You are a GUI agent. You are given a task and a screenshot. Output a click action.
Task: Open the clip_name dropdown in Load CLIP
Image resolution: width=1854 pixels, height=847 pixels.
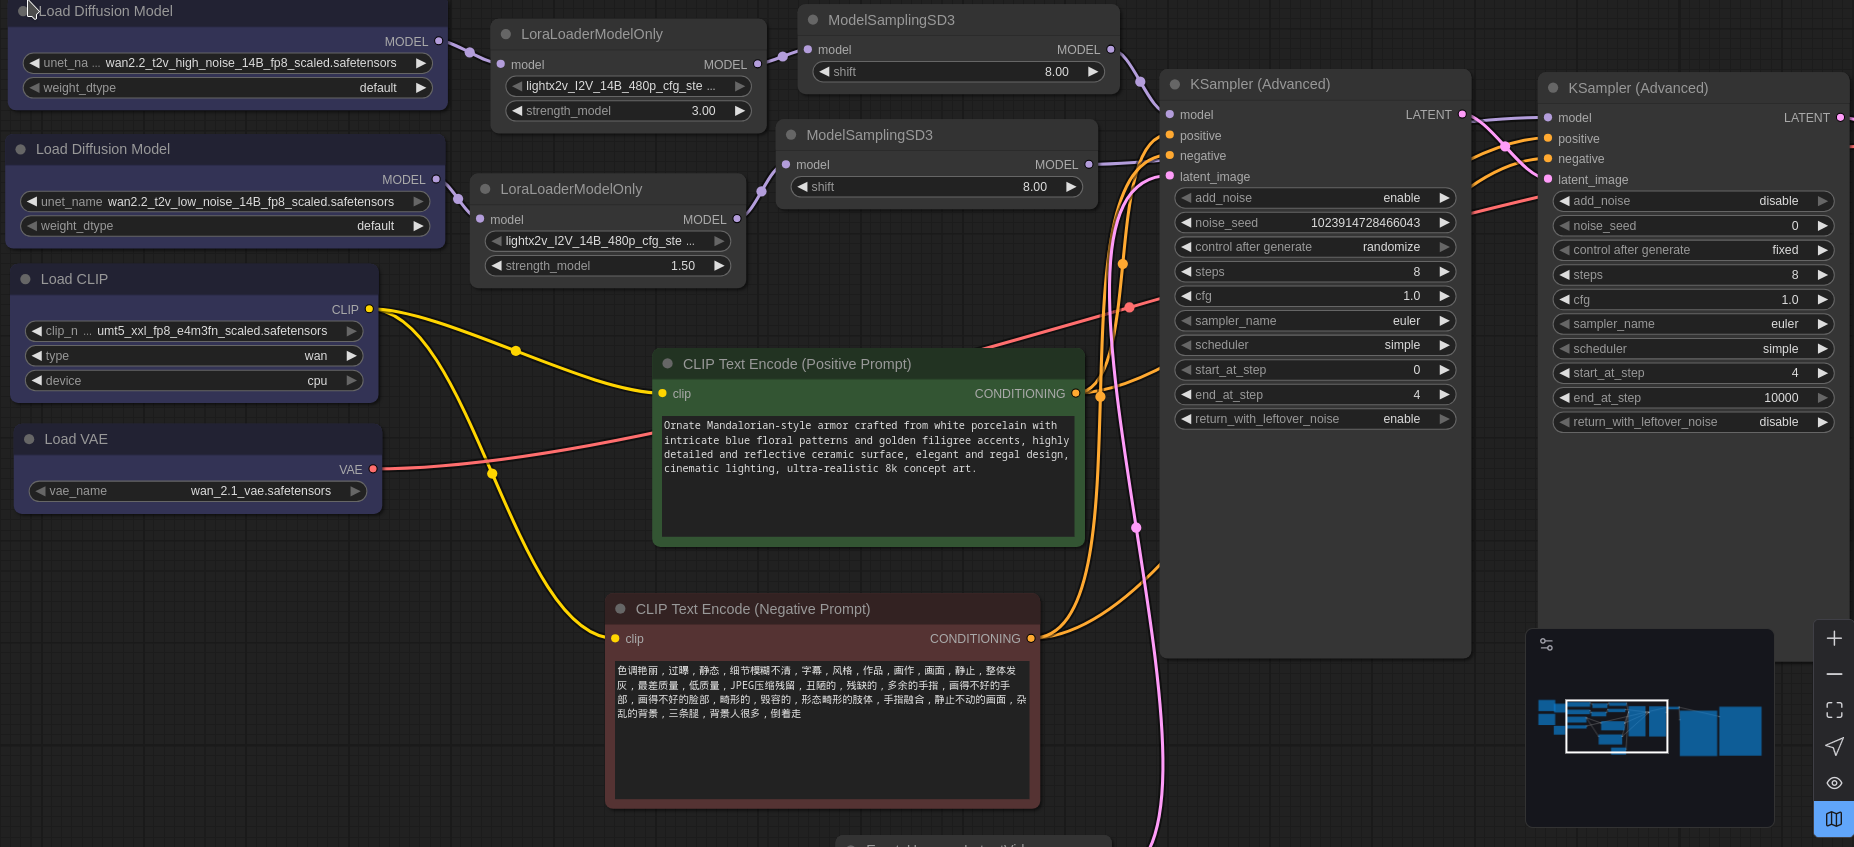[x=194, y=331]
